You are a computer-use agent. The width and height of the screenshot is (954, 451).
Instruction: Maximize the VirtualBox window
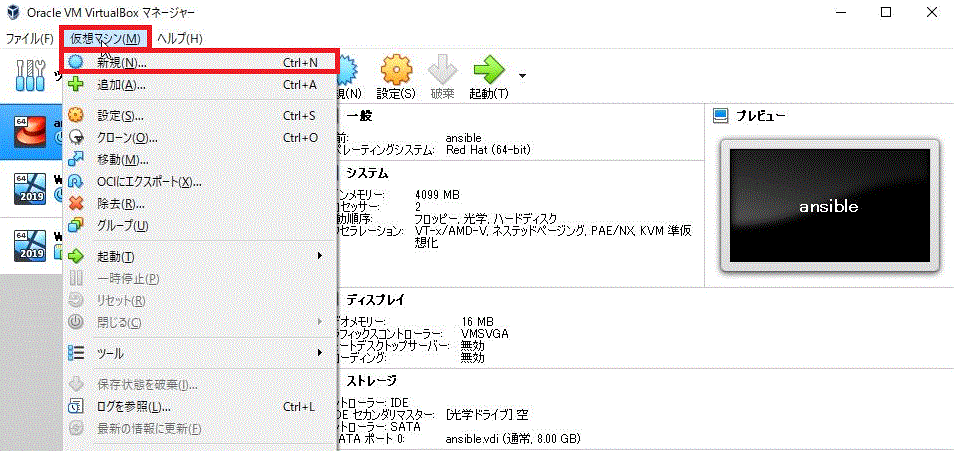(x=886, y=12)
